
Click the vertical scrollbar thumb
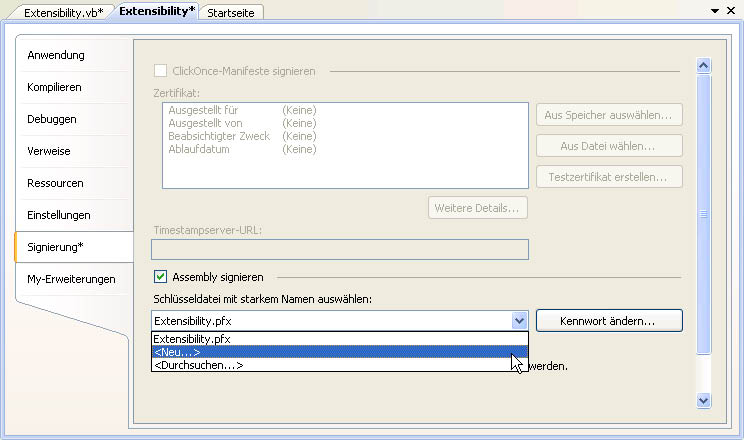click(703, 213)
